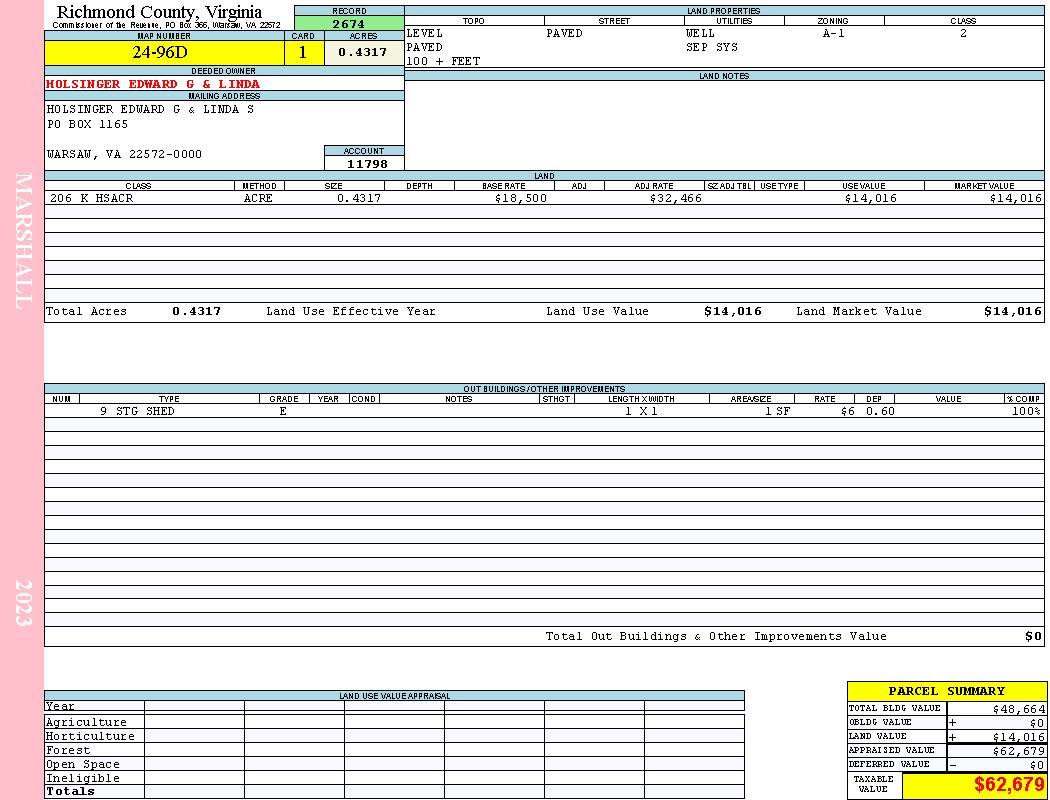
Task: Click the PARCEL SUMMARY heading
Action: coord(946,692)
